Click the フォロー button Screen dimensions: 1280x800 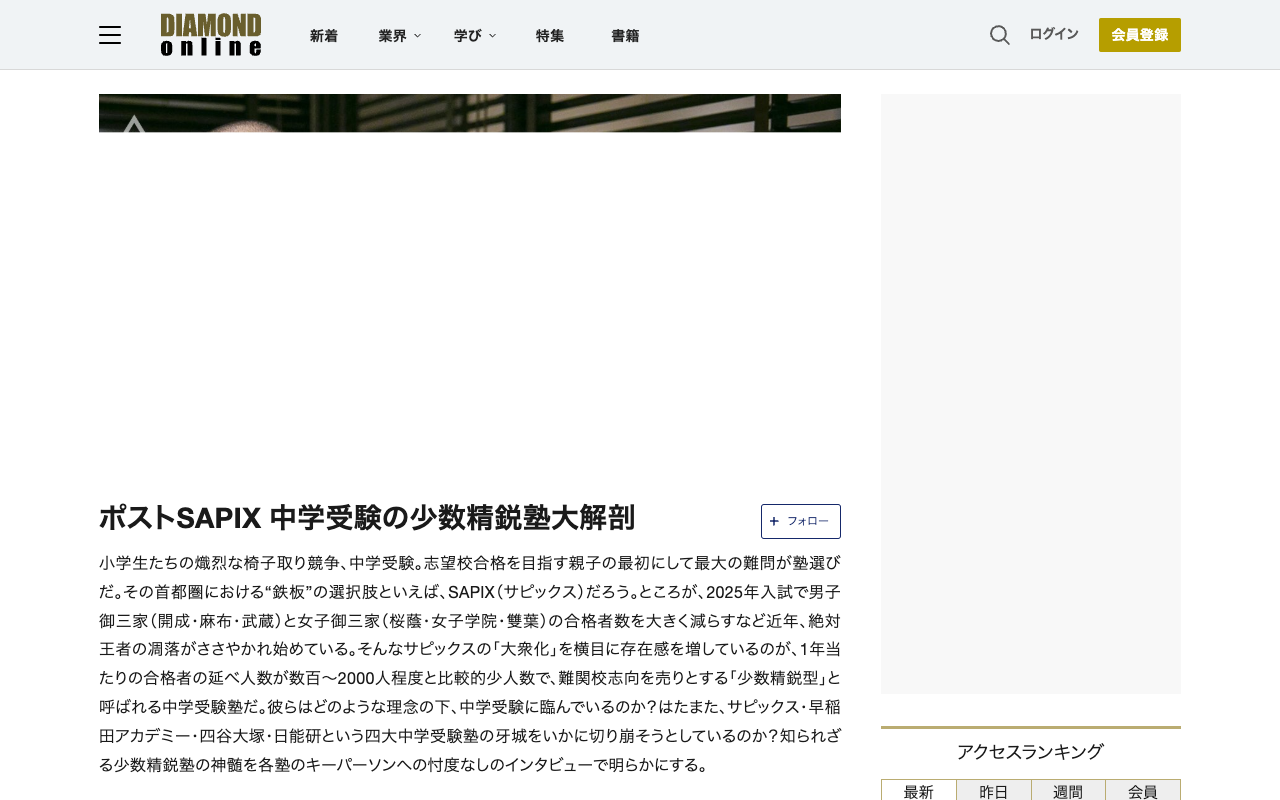801,521
